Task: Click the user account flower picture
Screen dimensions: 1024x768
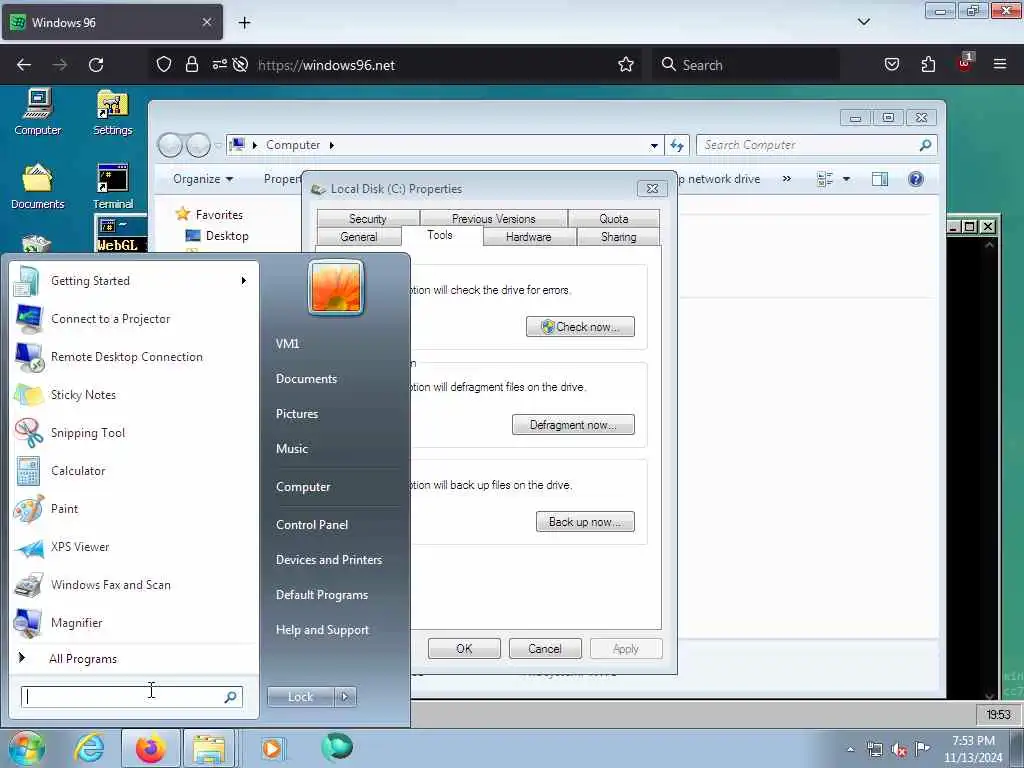Action: click(x=336, y=287)
